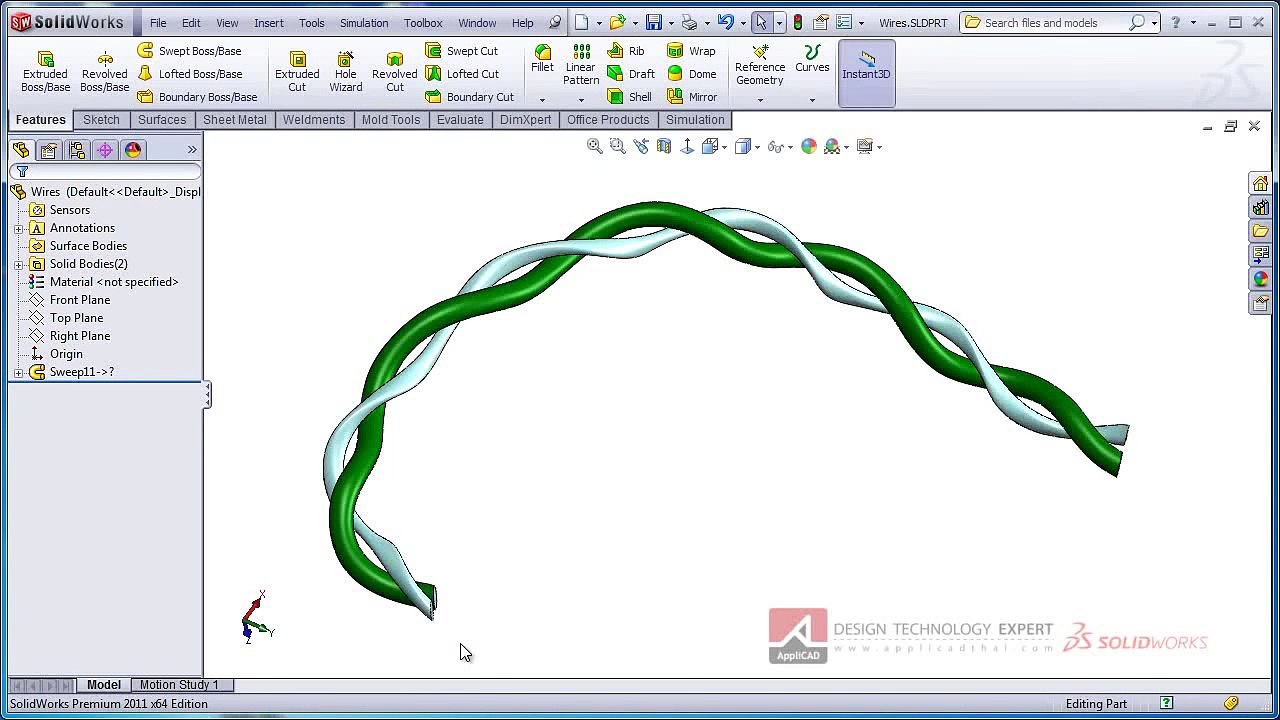This screenshot has height=720, width=1280.
Task: Choose the Swept Boss/Base feature
Action: tap(189, 51)
